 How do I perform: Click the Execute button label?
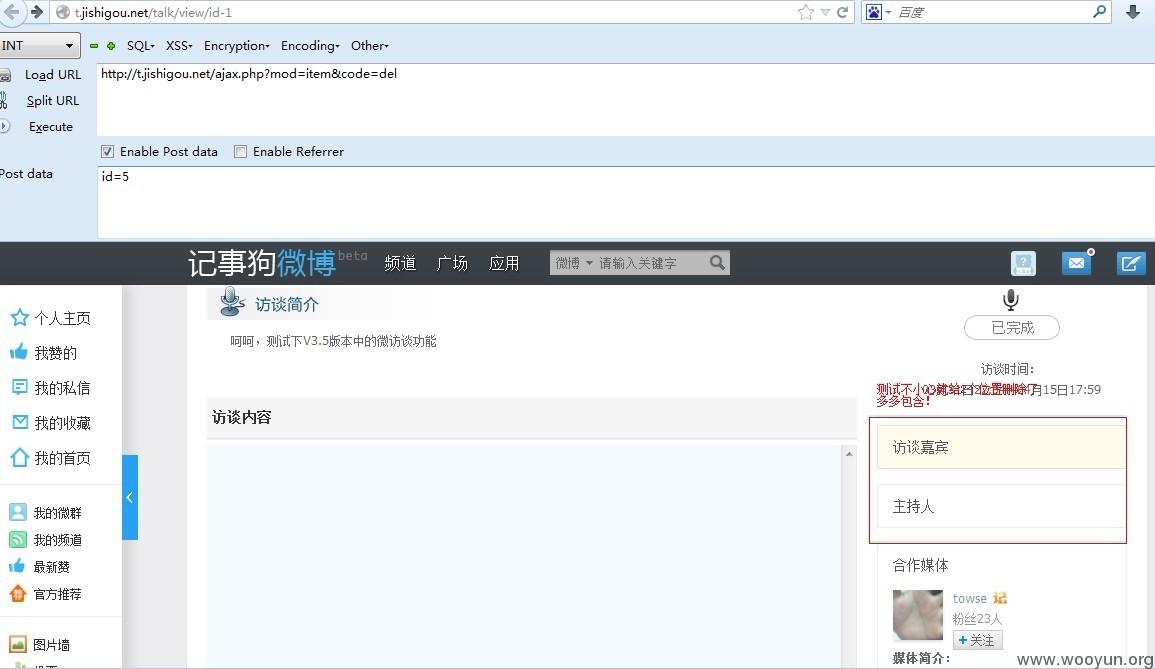point(51,127)
